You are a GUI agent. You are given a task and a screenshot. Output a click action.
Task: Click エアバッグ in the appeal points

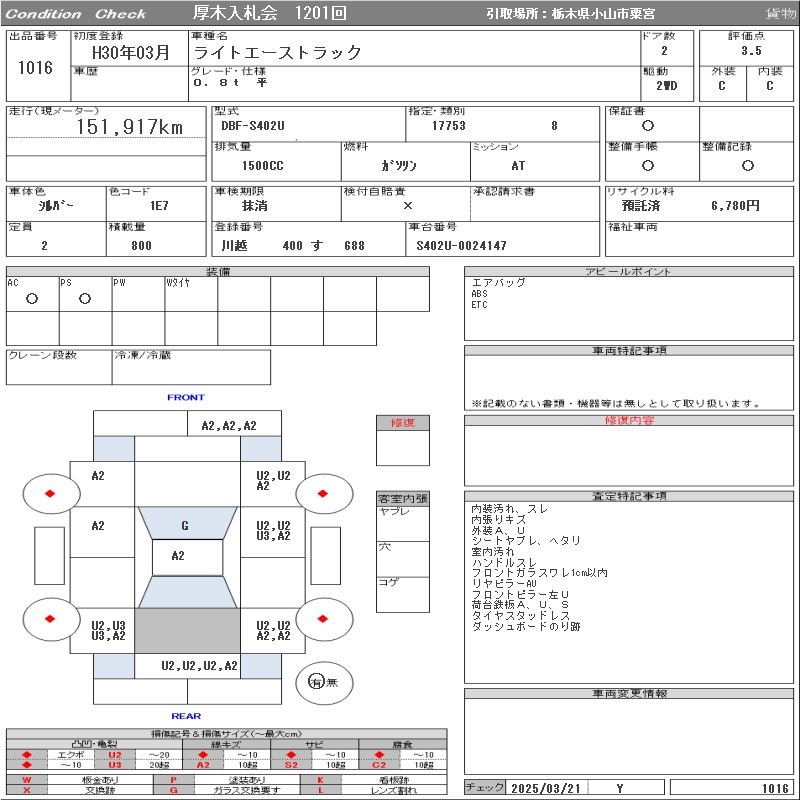coord(498,283)
